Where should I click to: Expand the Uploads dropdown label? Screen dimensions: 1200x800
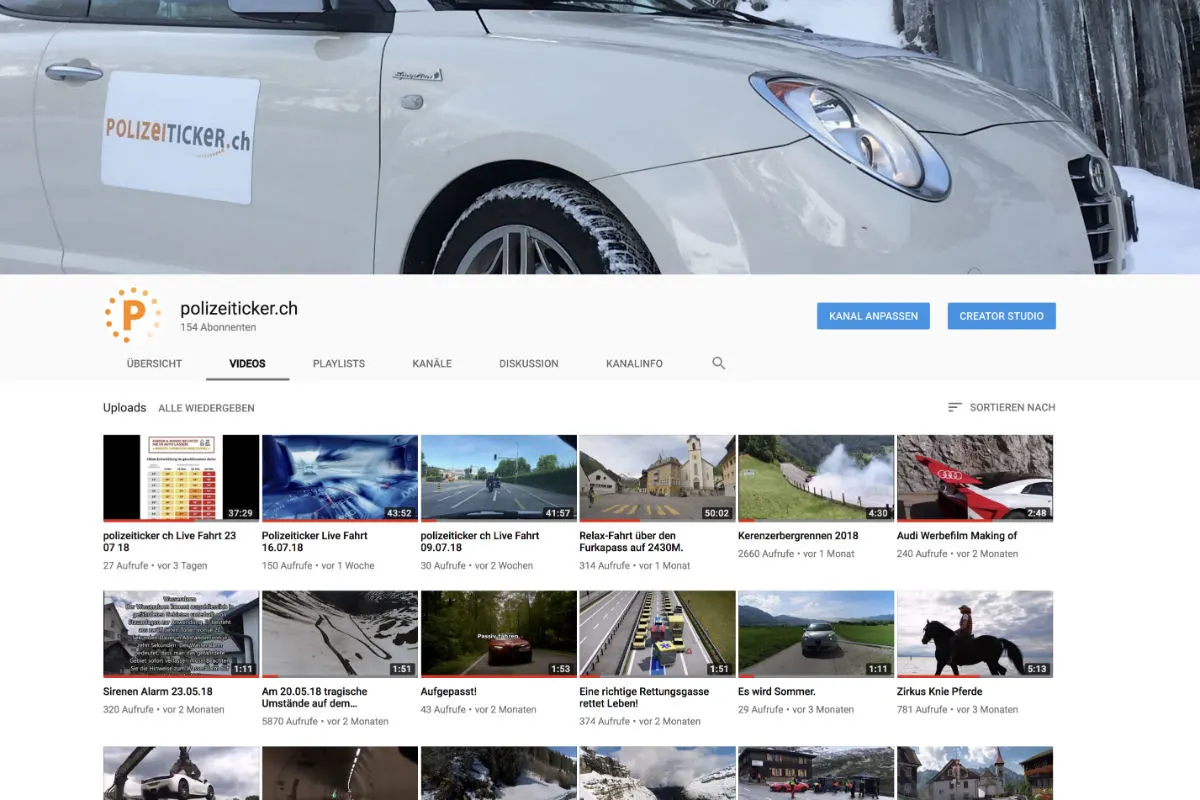[x=124, y=408]
